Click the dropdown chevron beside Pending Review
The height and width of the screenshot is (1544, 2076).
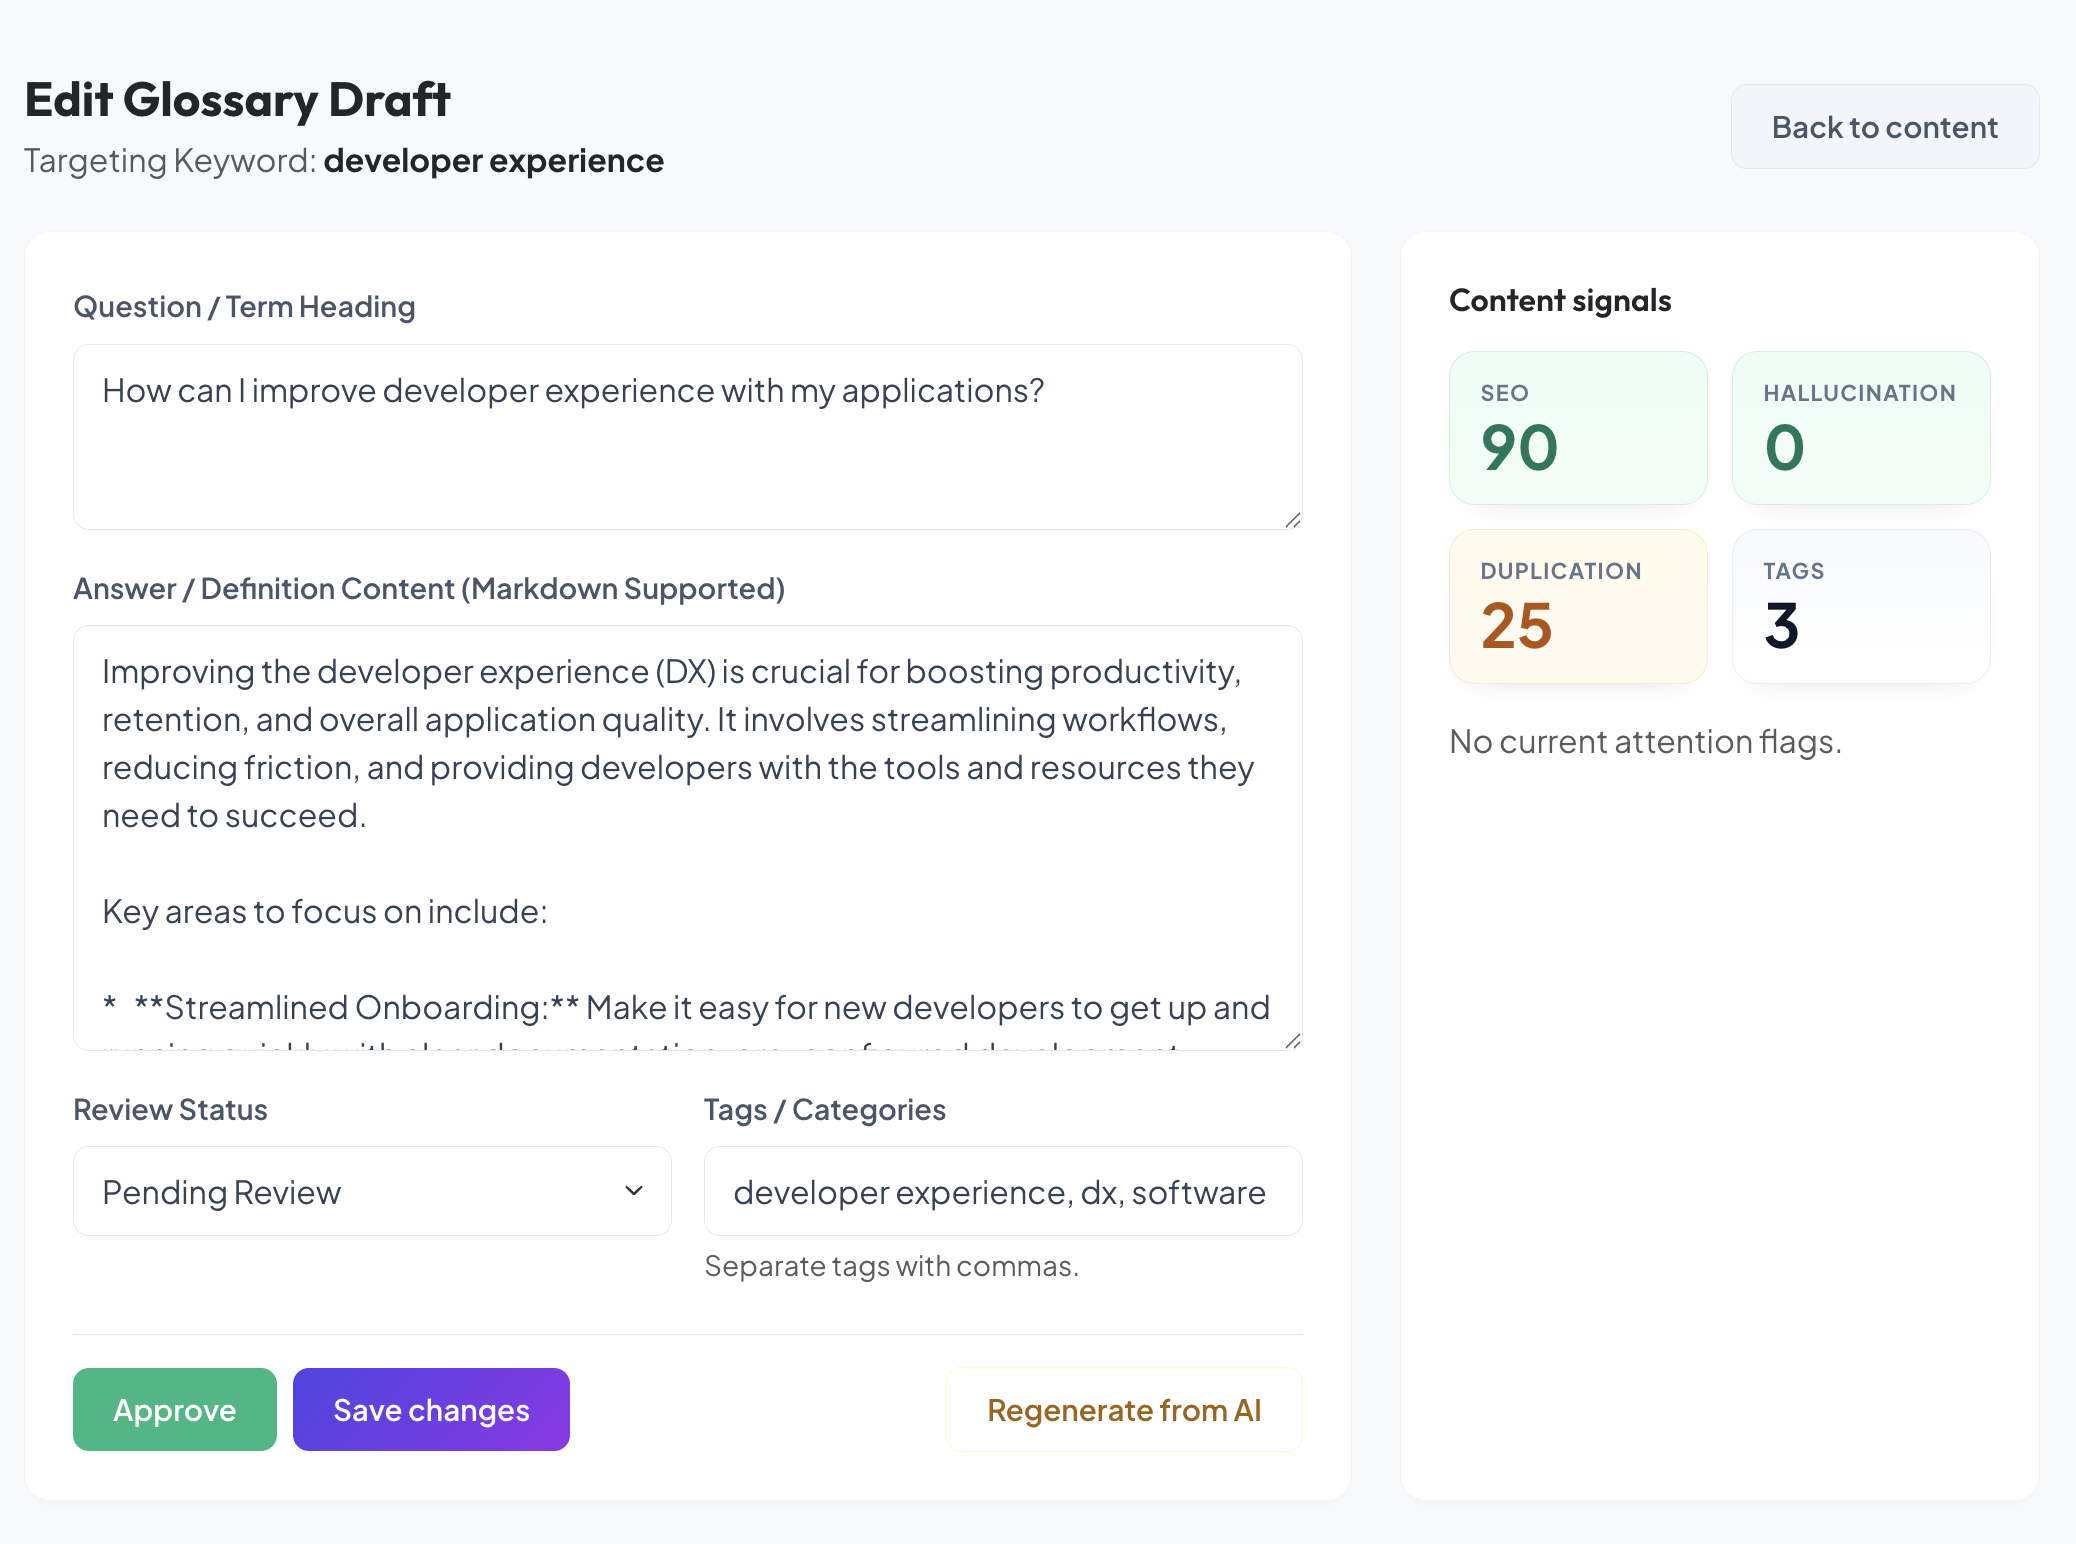[634, 1191]
